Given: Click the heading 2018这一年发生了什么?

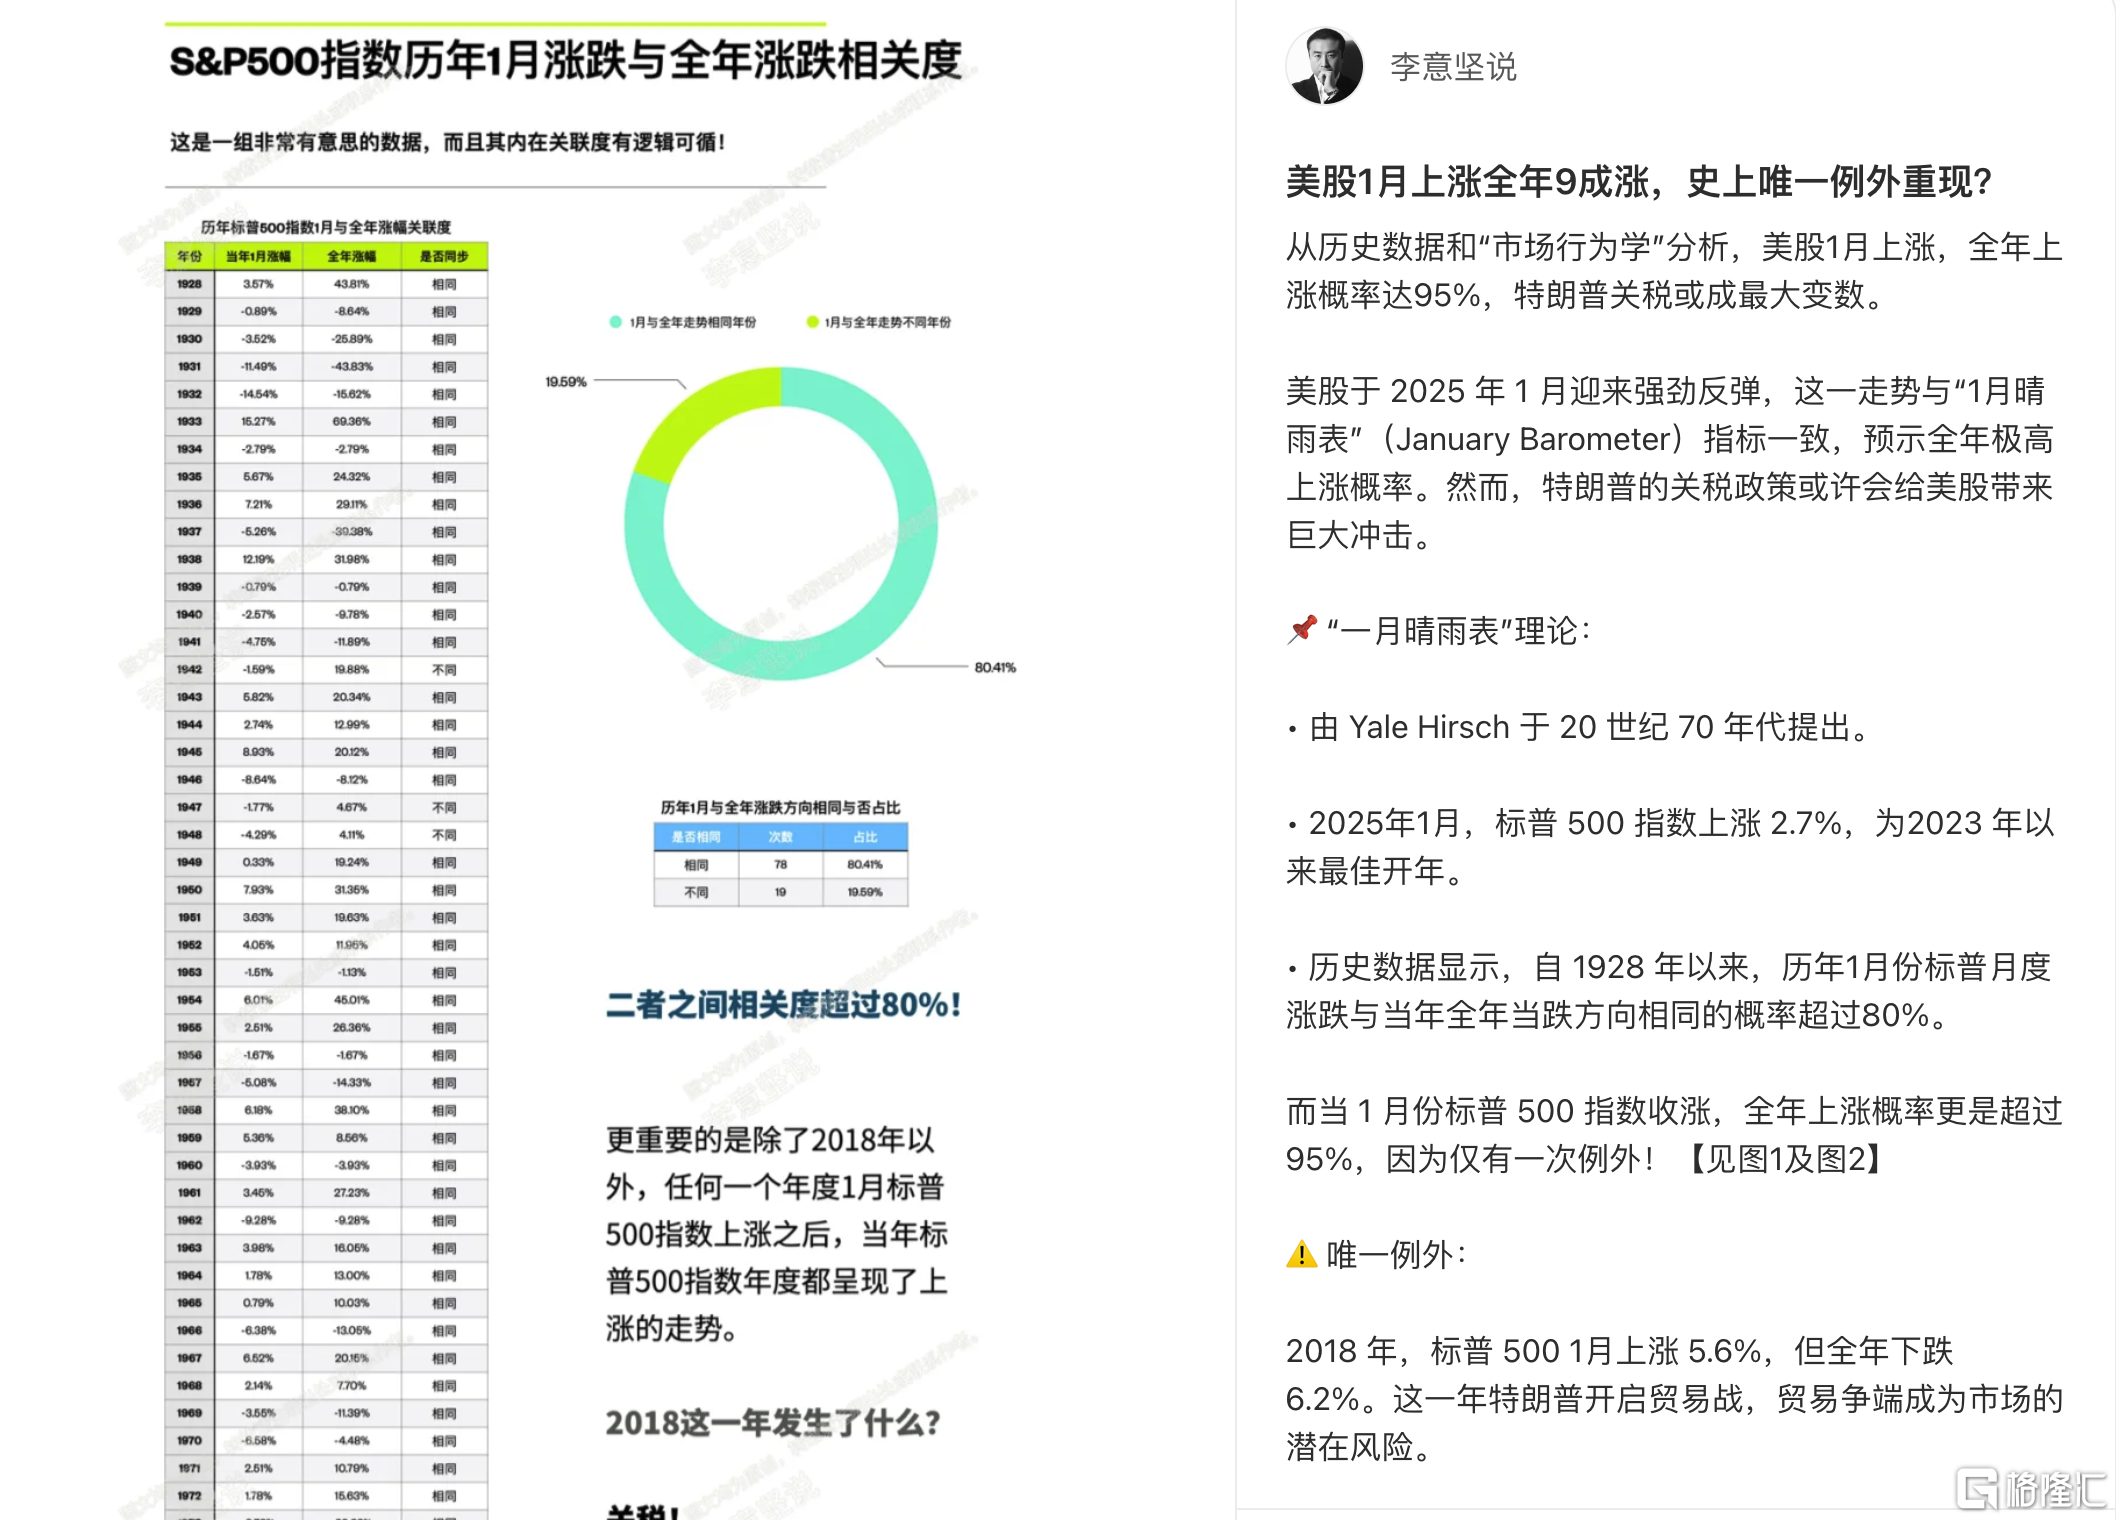Looking at the screenshot, I should click(772, 1422).
